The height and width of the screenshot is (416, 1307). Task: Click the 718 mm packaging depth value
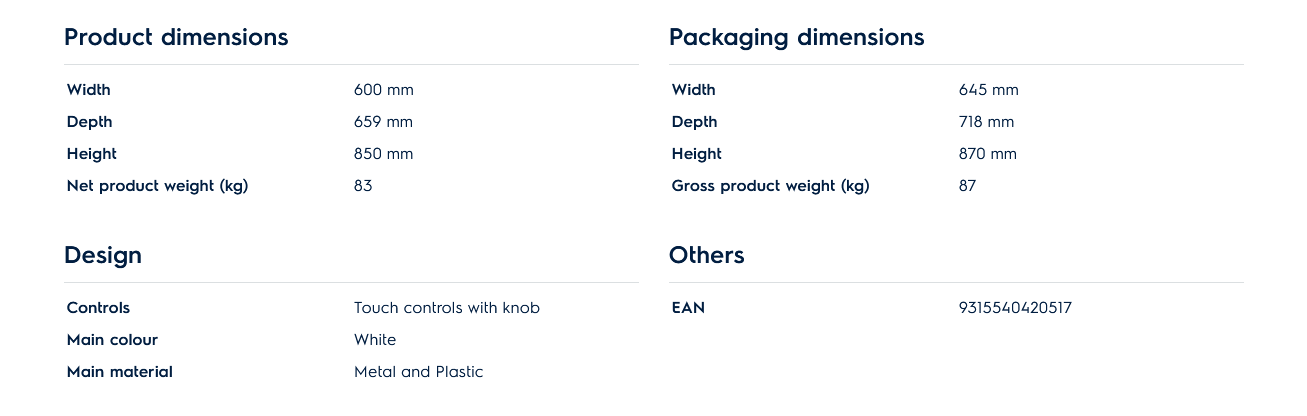point(986,122)
